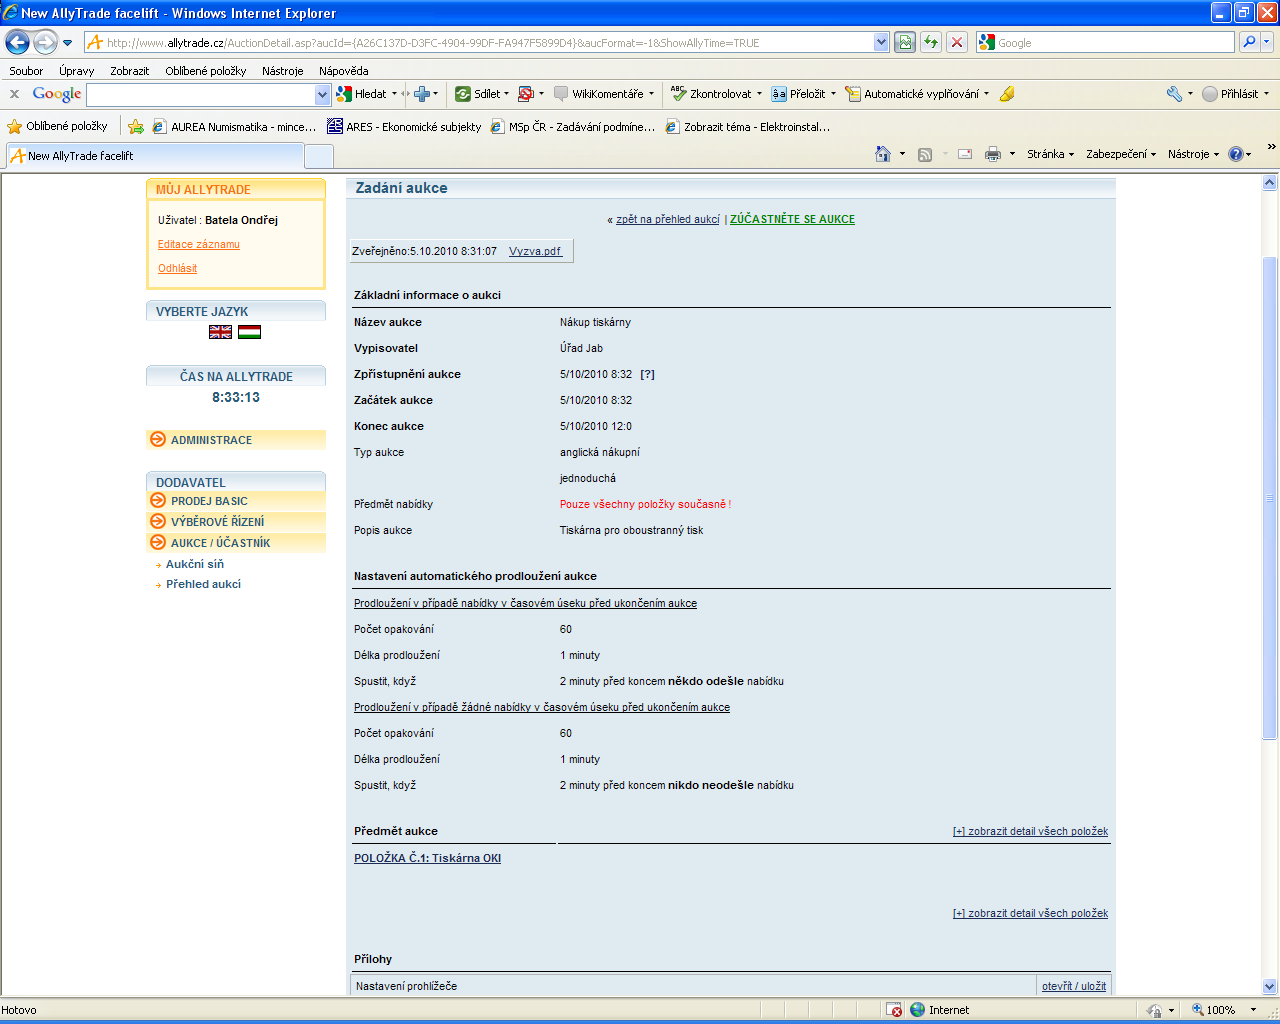
Task: Click the Refresh page icon
Action: click(931, 42)
